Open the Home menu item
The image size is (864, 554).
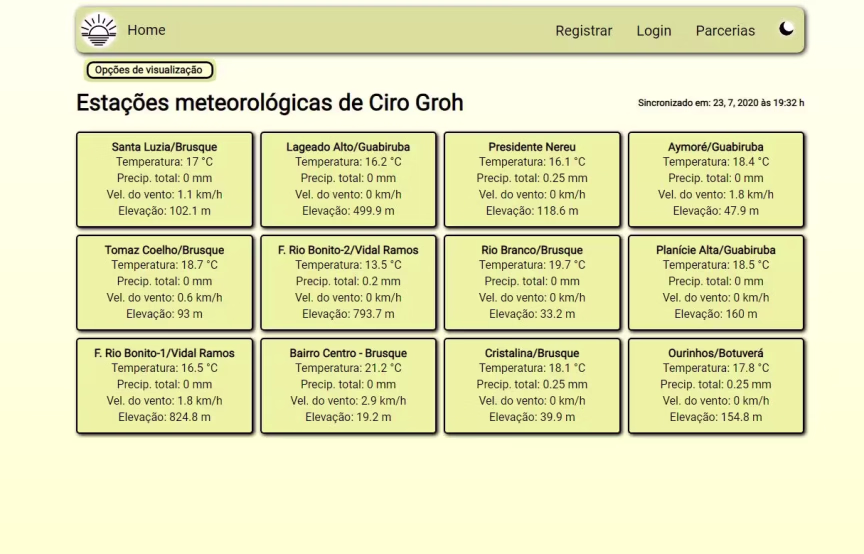146,30
